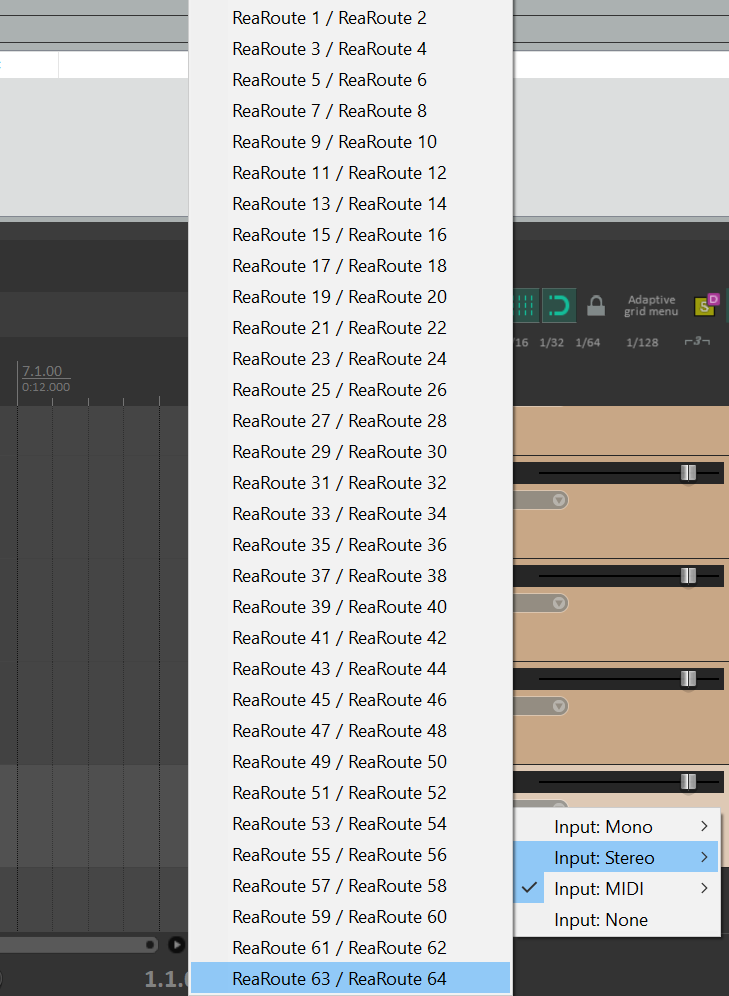Set grid division to 1/32
This screenshot has height=996, width=729.
point(551,342)
